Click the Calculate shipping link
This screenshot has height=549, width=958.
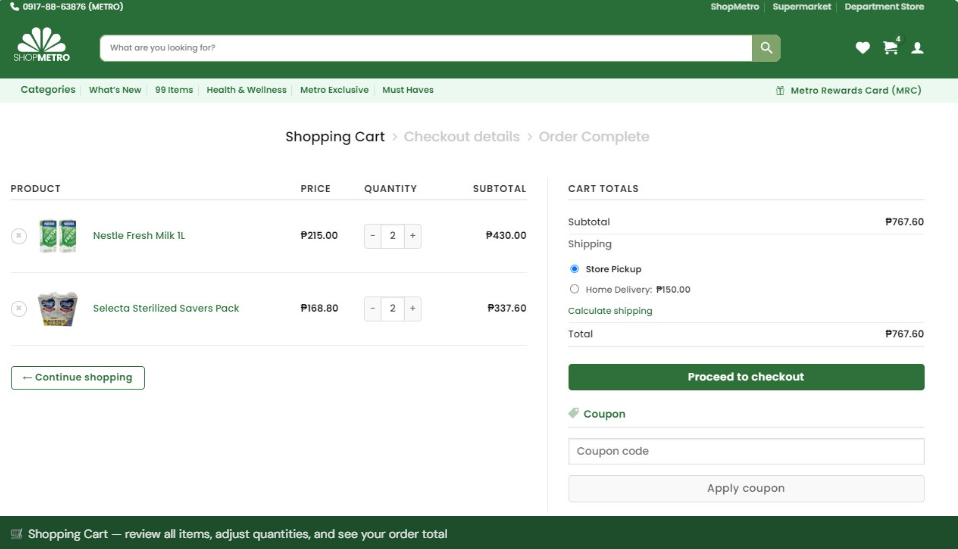click(610, 311)
